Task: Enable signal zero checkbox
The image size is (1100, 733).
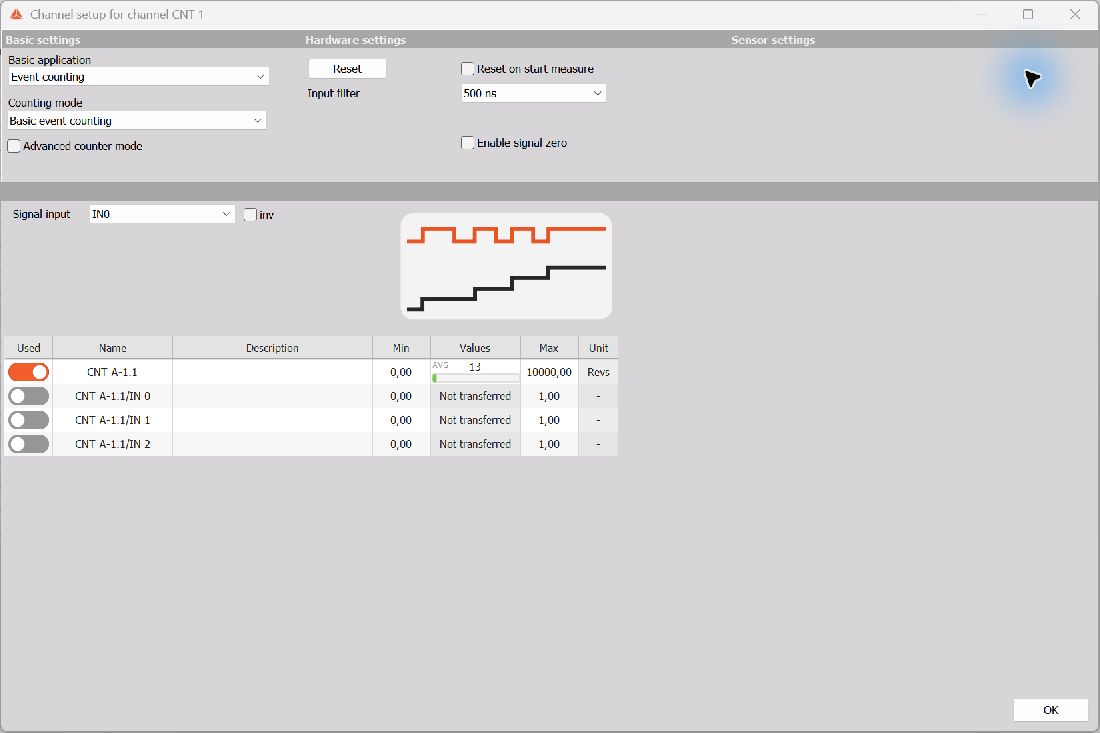Action: [468, 142]
